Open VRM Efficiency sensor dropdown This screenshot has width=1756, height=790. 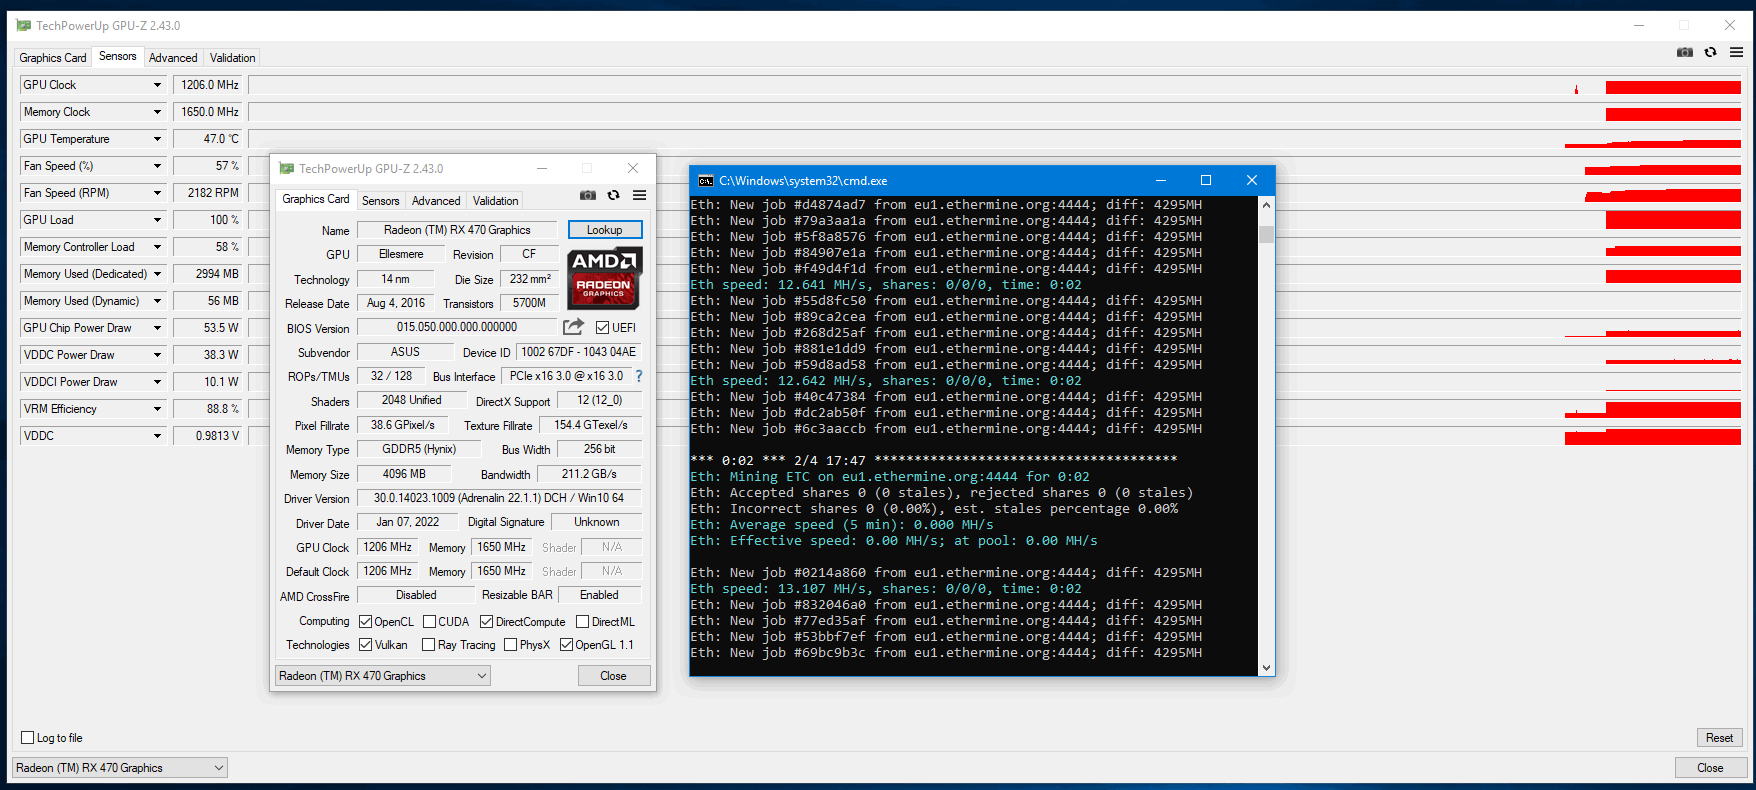point(157,409)
